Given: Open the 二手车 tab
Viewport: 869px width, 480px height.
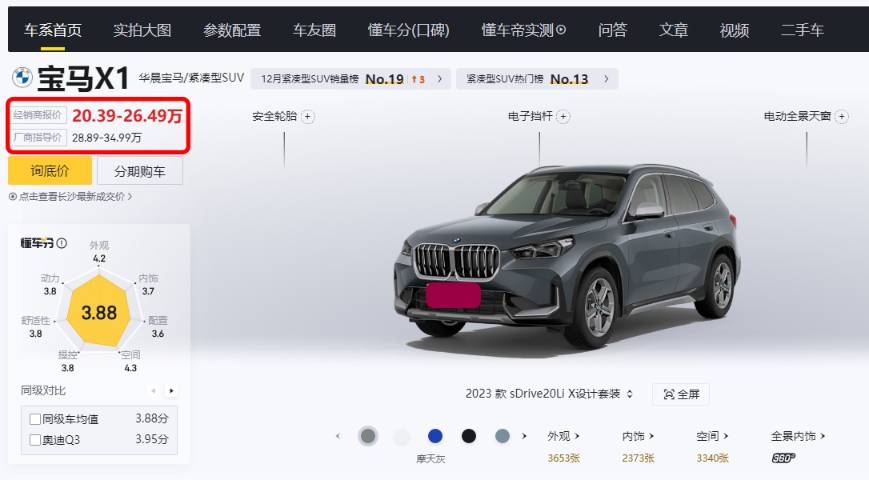Looking at the screenshot, I should point(802,30).
